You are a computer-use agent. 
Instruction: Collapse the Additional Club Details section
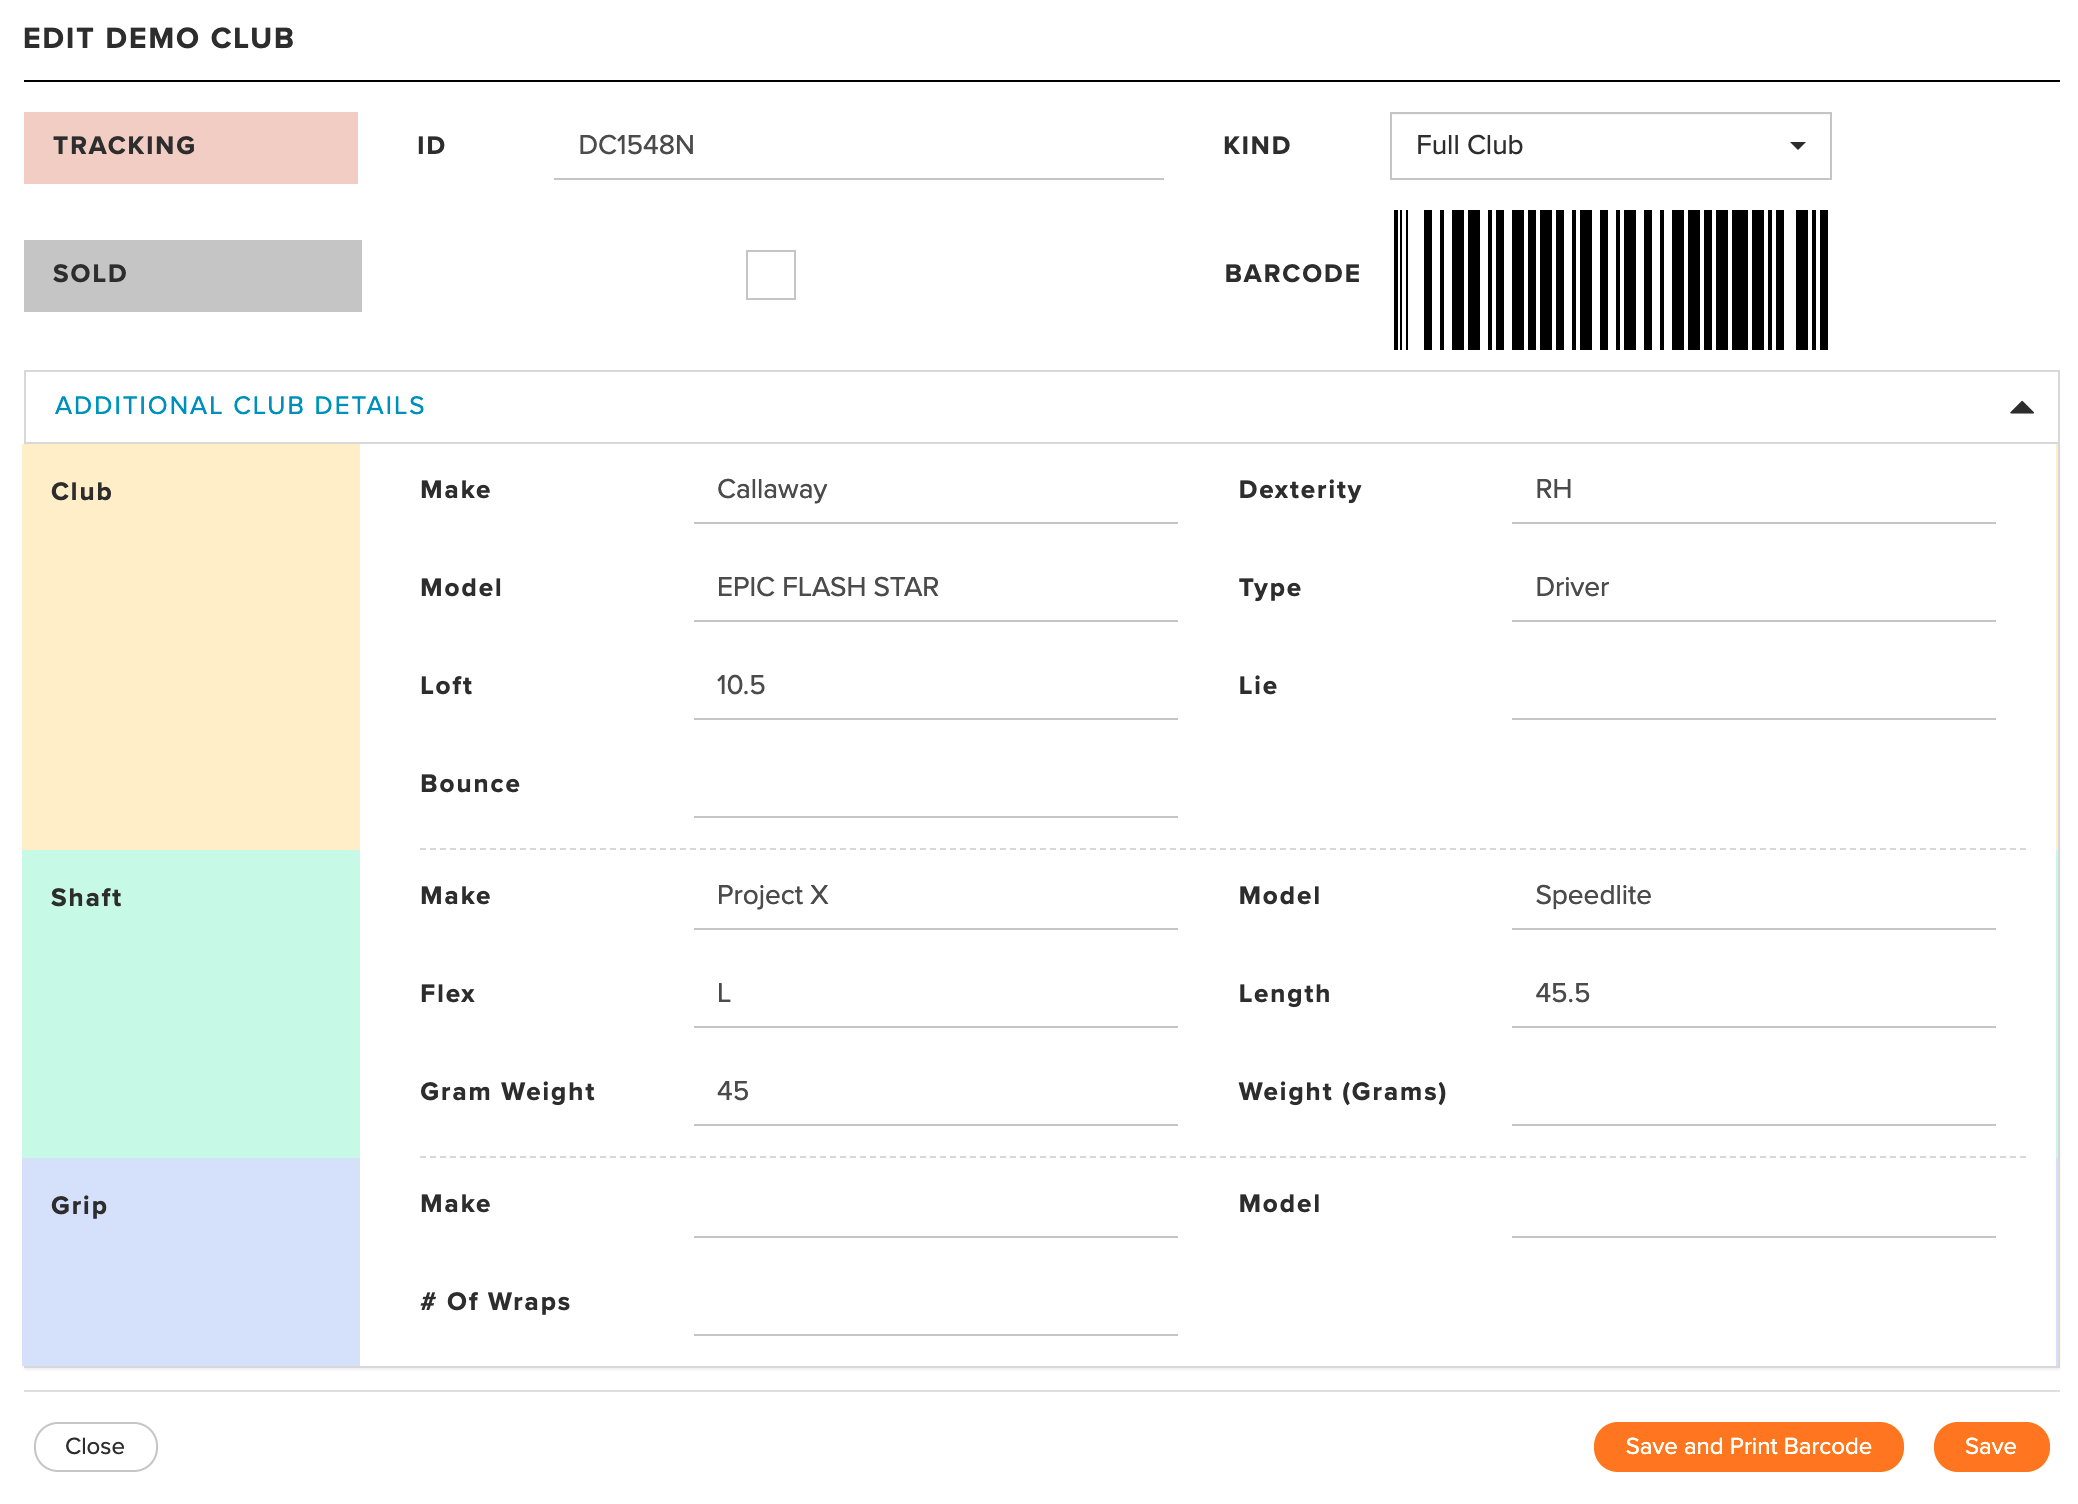[2021, 407]
